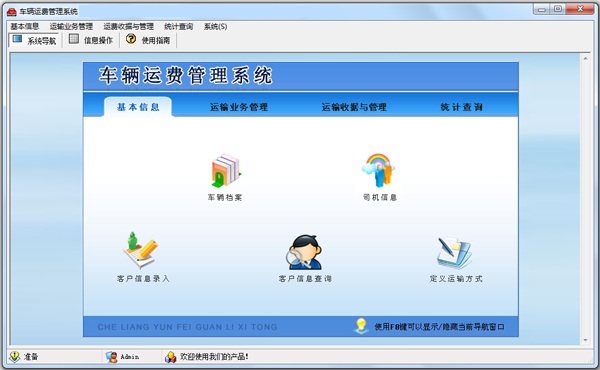Click the 定义运输方式 label text
Image resolution: width=600 pixels, height=370 pixels.
(x=456, y=279)
